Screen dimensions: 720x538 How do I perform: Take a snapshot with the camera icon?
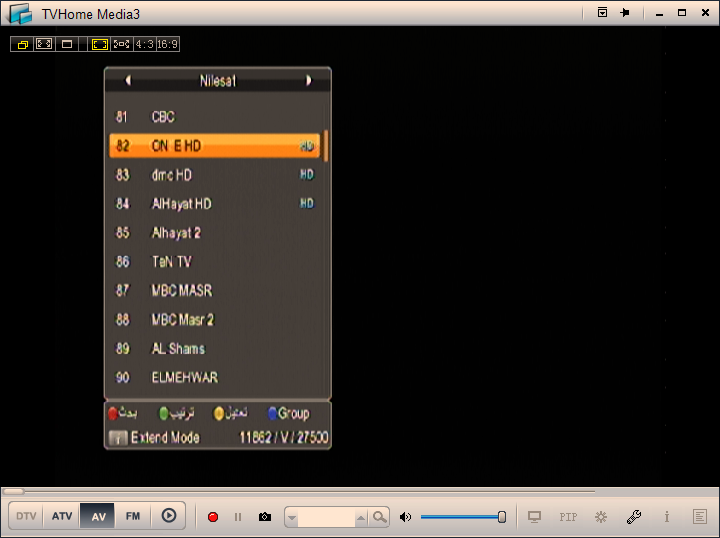click(264, 517)
